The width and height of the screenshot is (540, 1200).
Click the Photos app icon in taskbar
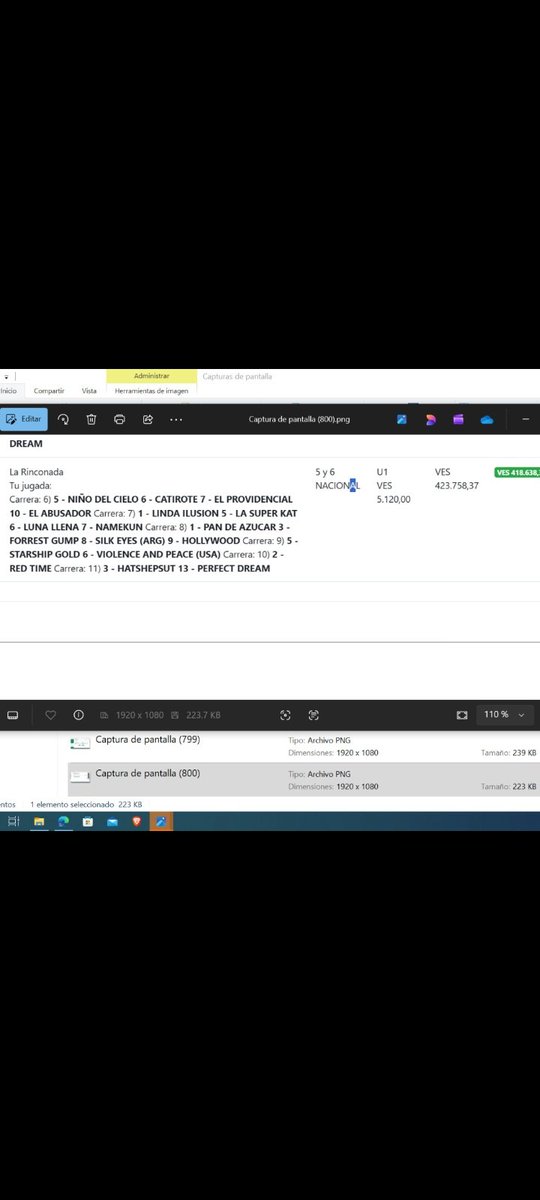coord(161,821)
